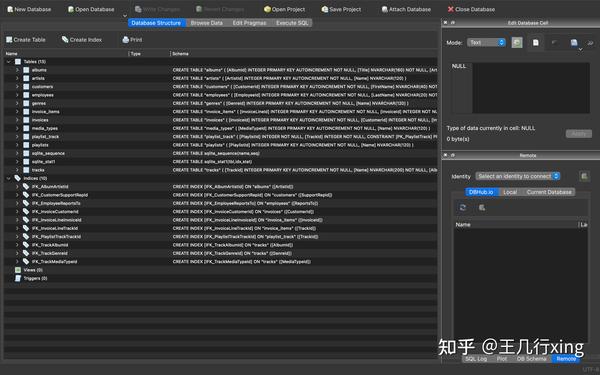Click the Create Index button

(x=82, y=39)
